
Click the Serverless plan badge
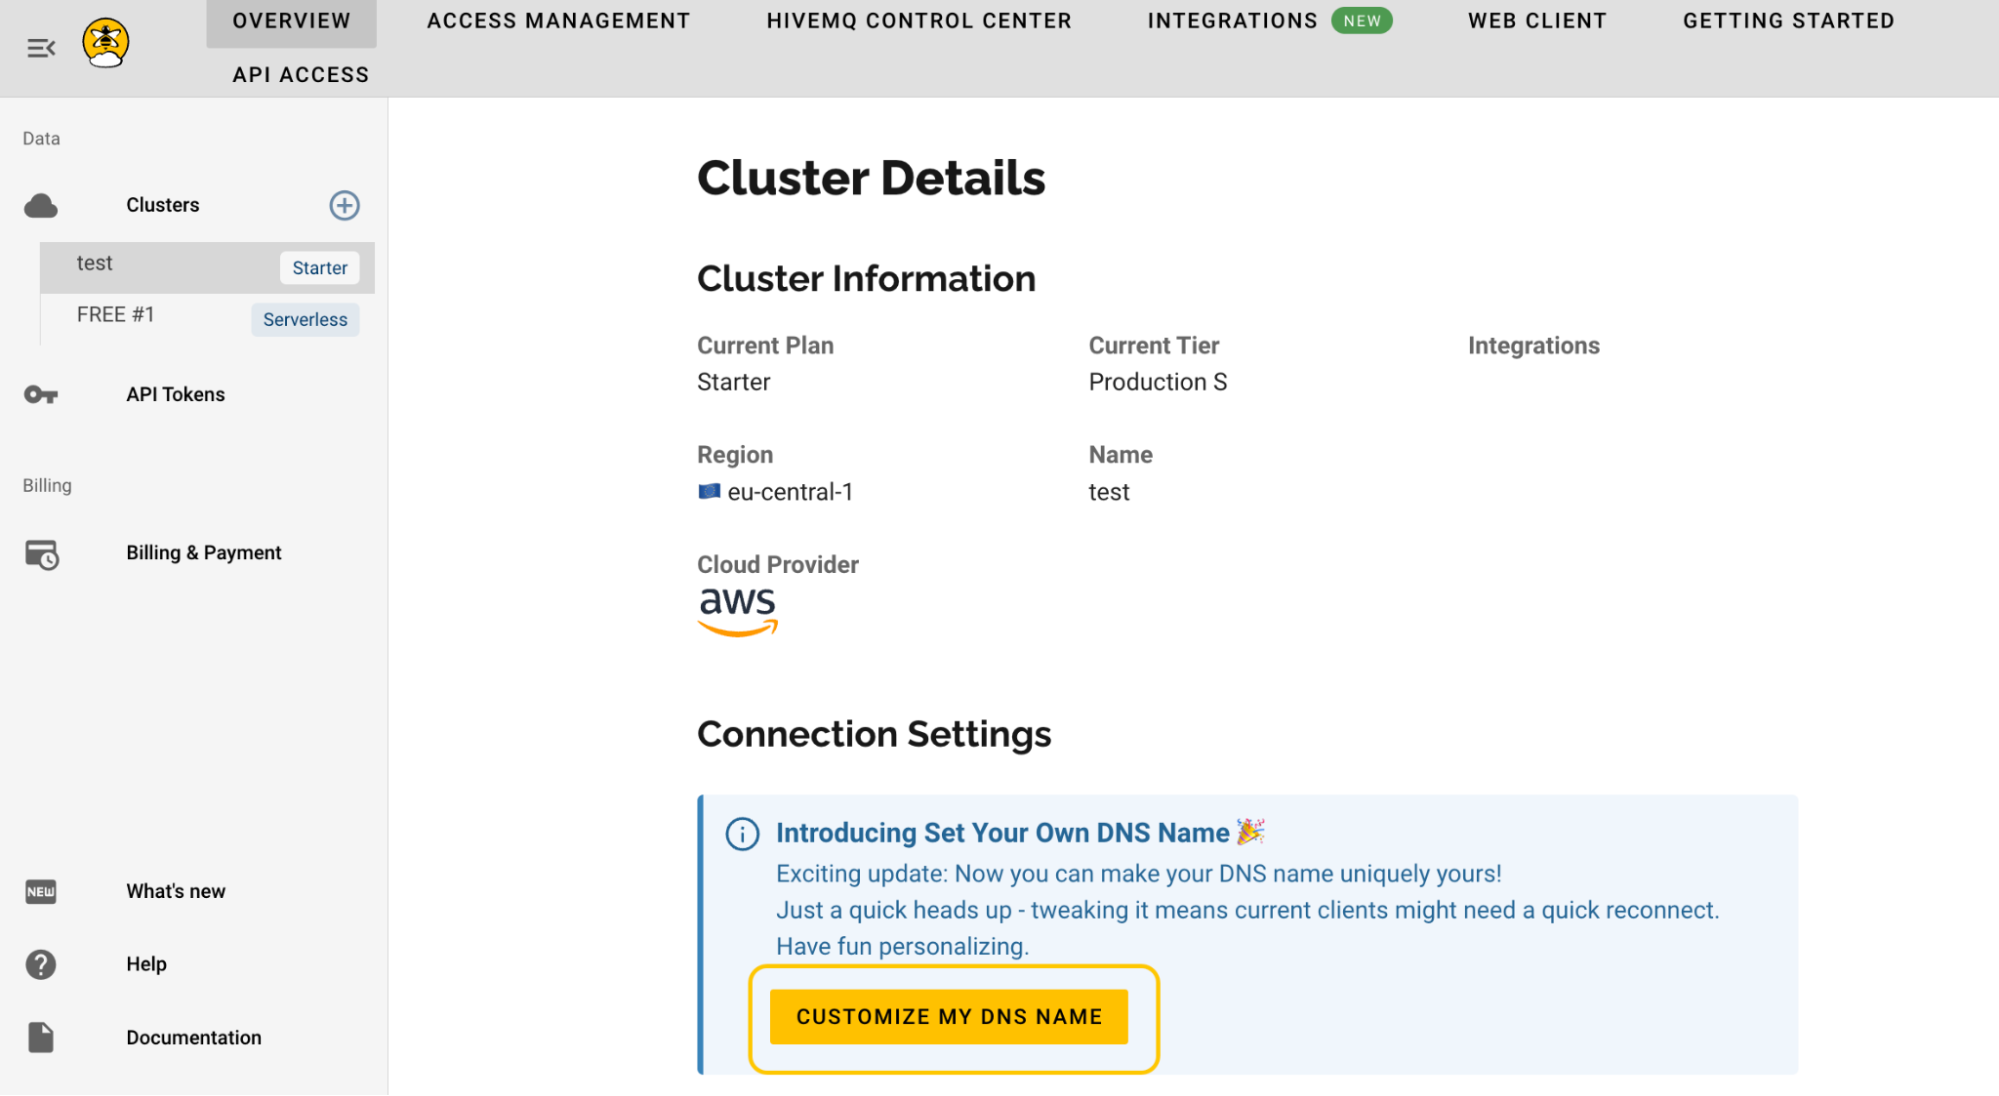[305, 320]
